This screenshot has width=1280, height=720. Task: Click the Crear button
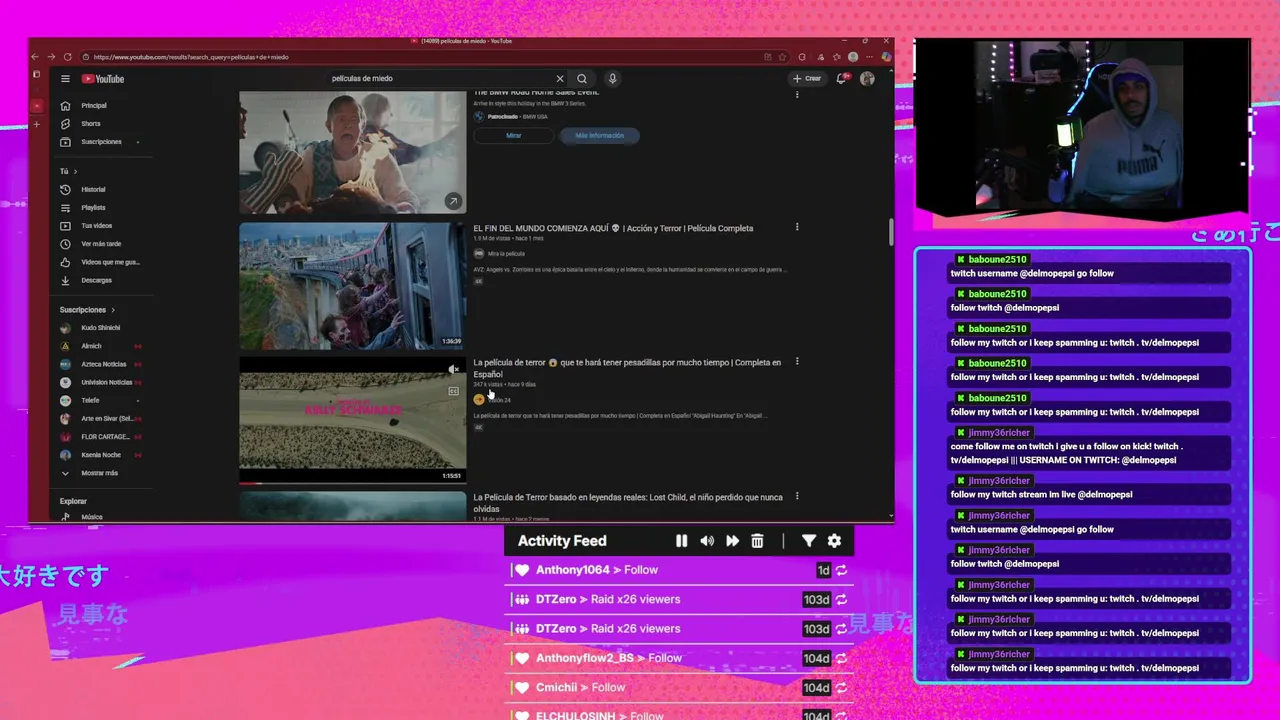[x=806, y=78]
